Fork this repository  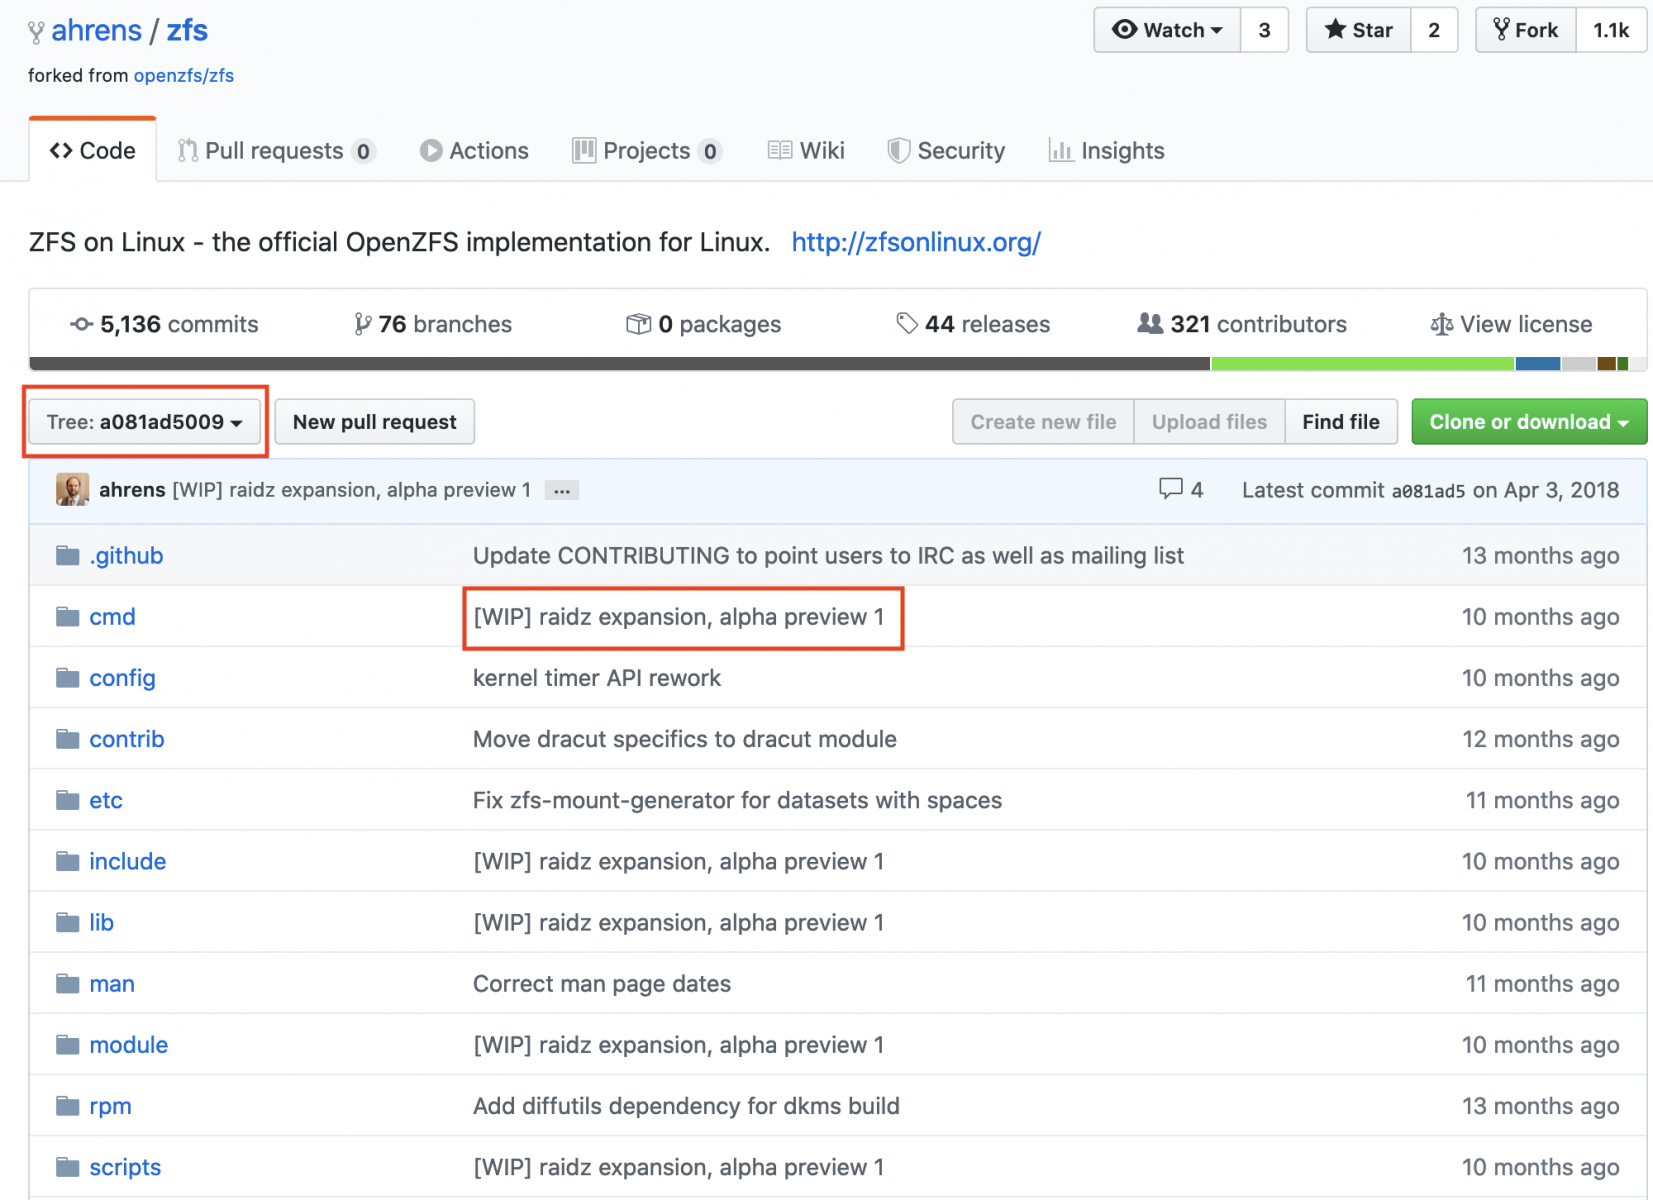[x=1526, y=30]
